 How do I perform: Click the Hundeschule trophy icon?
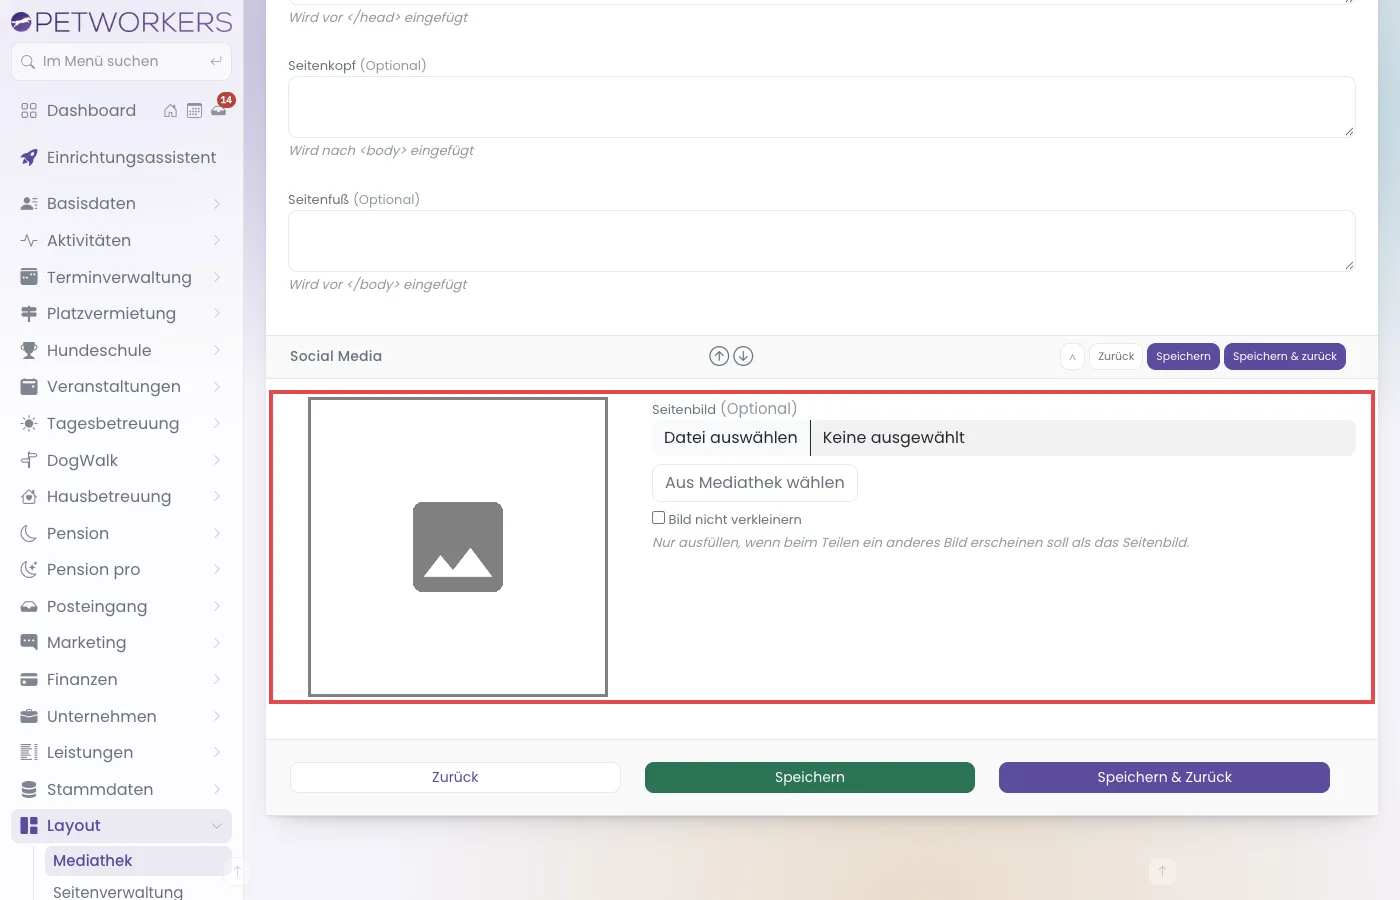29,351
